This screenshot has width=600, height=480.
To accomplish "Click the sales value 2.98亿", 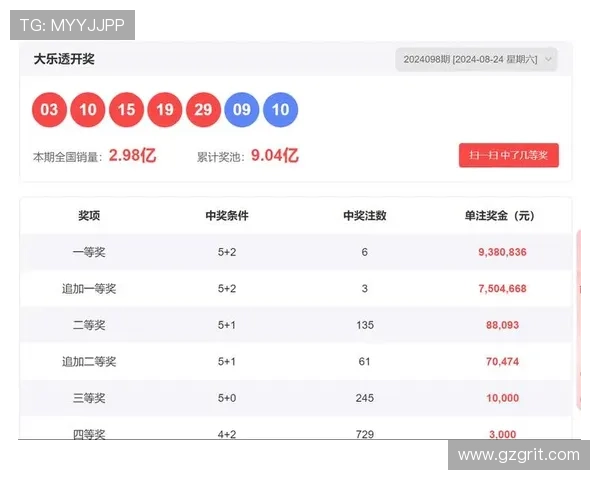I will (132, 155).
